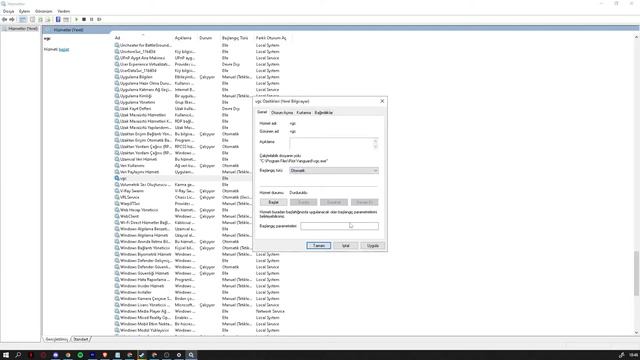Select the vgc service row
Image resolution: width=640 pixels, height=360 pixels.
click(x=183, y=178)
